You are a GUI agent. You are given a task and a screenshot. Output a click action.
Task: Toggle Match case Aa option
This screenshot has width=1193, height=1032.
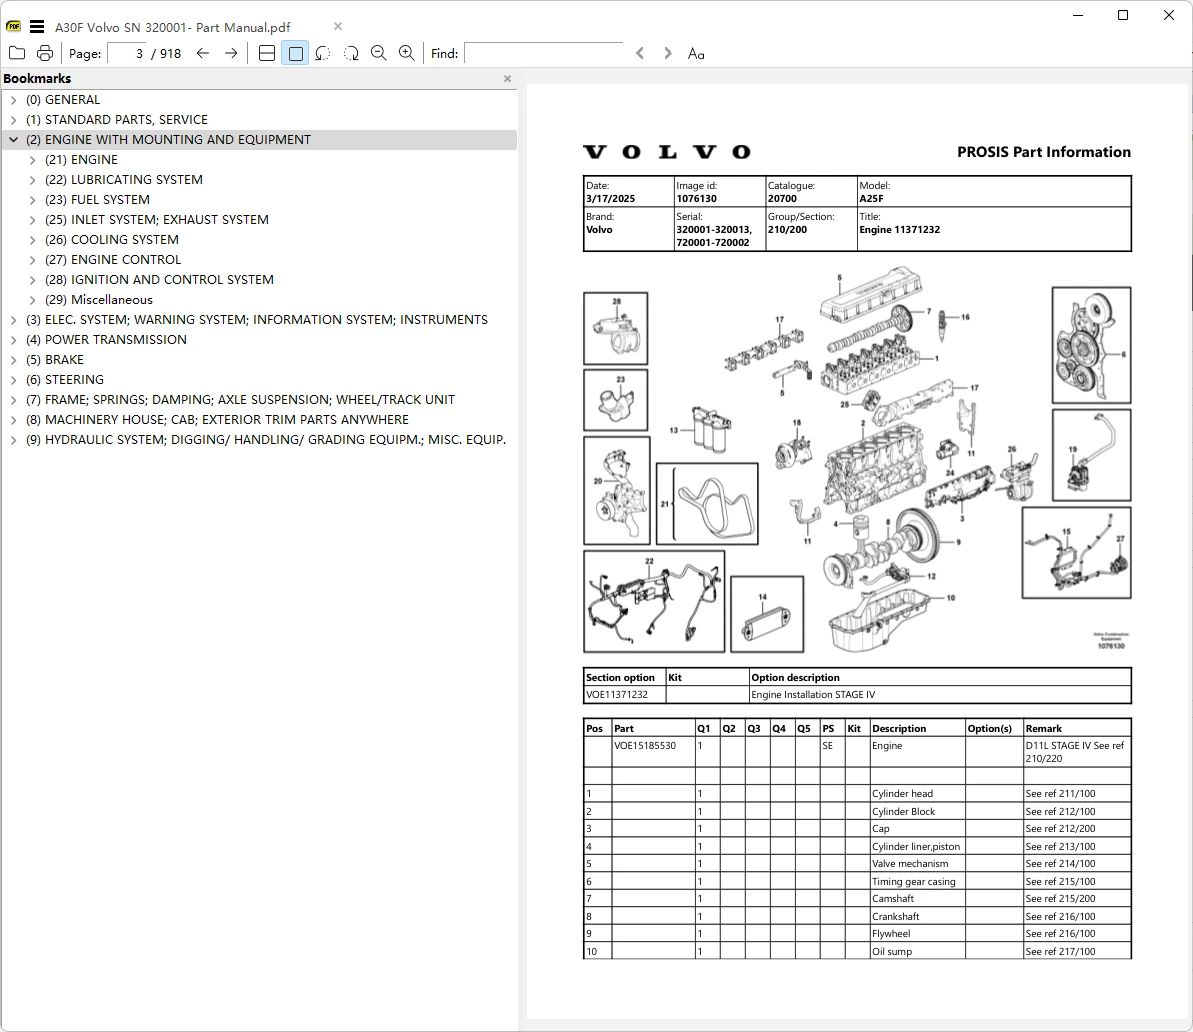[695, 53]
